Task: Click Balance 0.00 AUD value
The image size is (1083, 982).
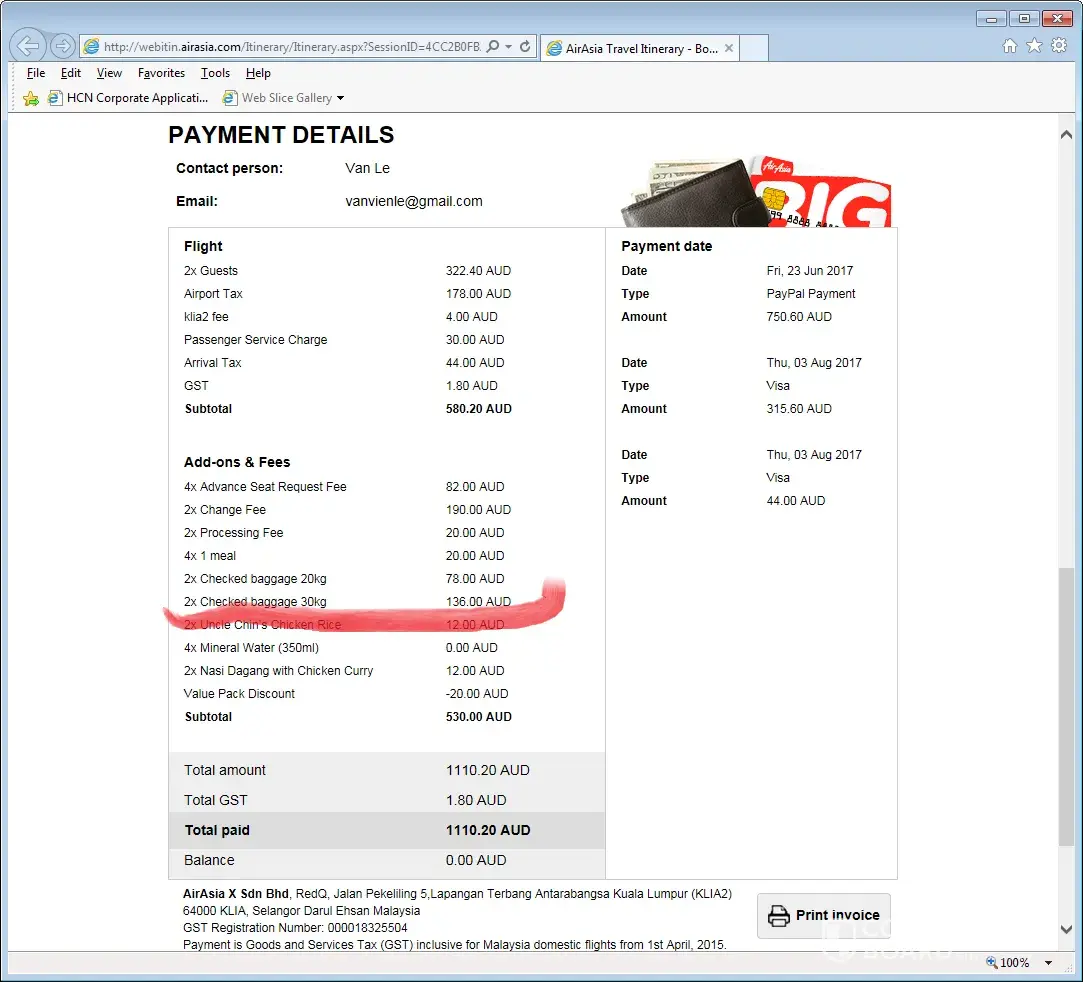Action: [476, 860]
